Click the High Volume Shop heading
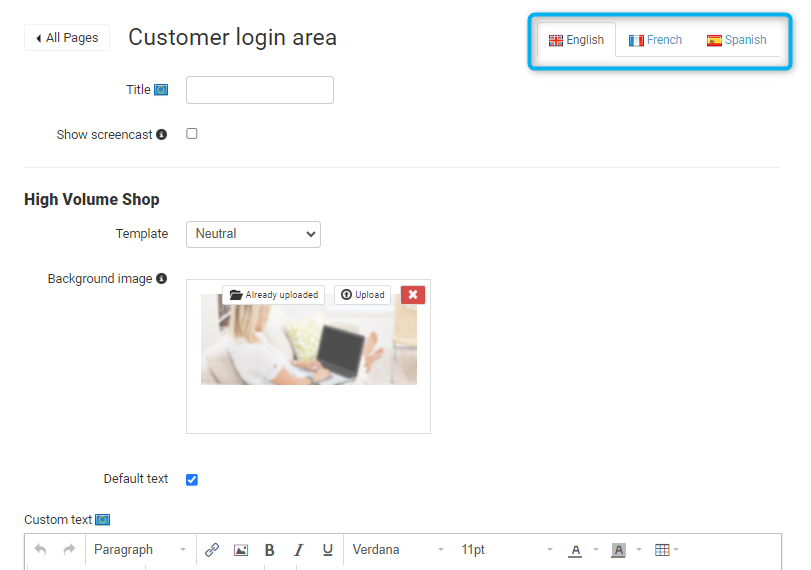The image size is (811, 570). 92,199
